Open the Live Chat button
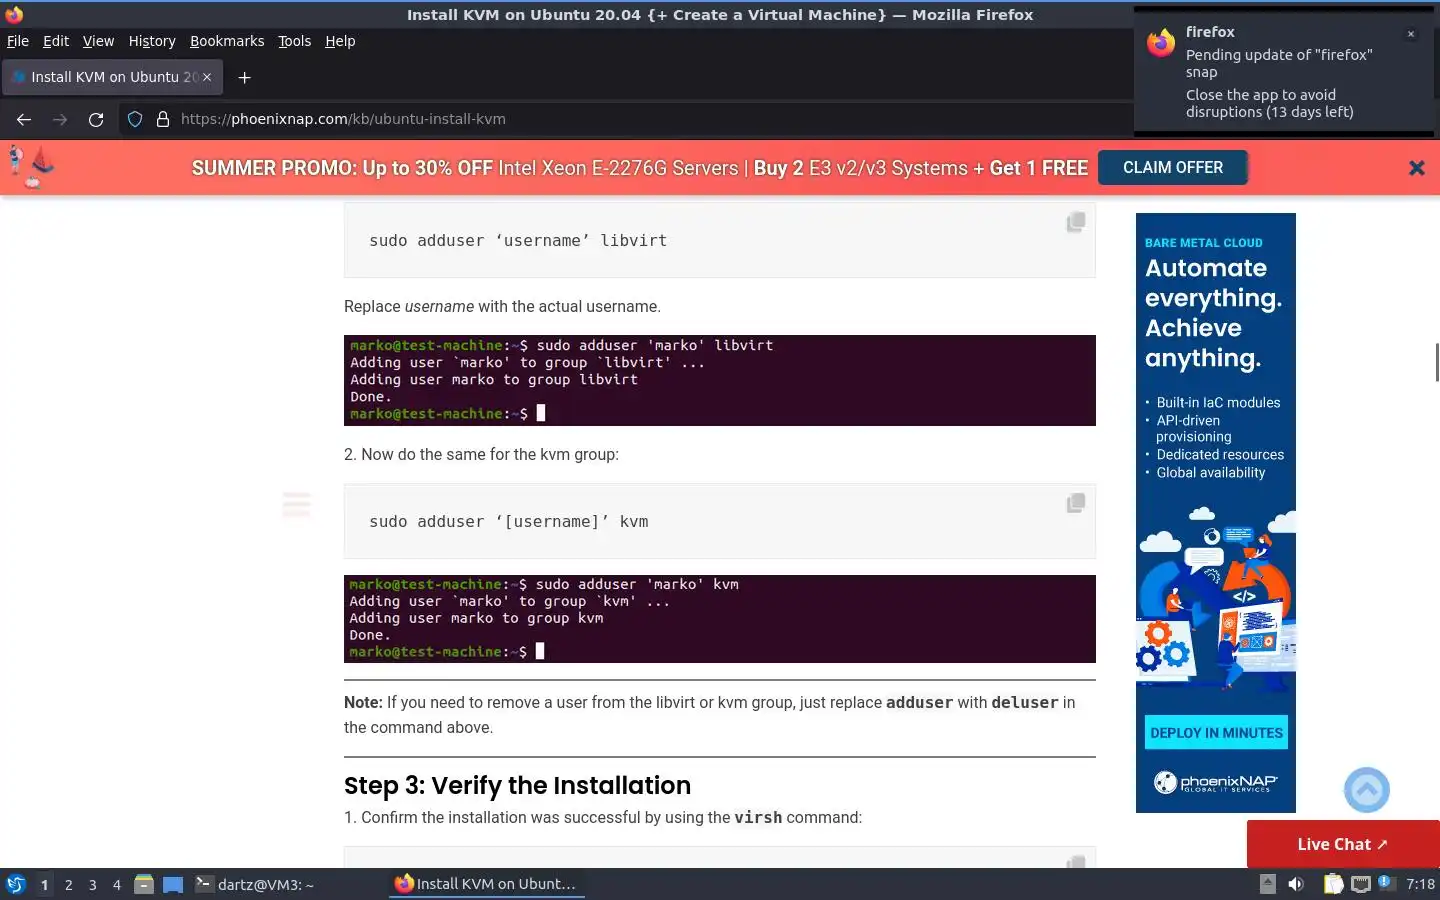 (x=1343, y=844)
